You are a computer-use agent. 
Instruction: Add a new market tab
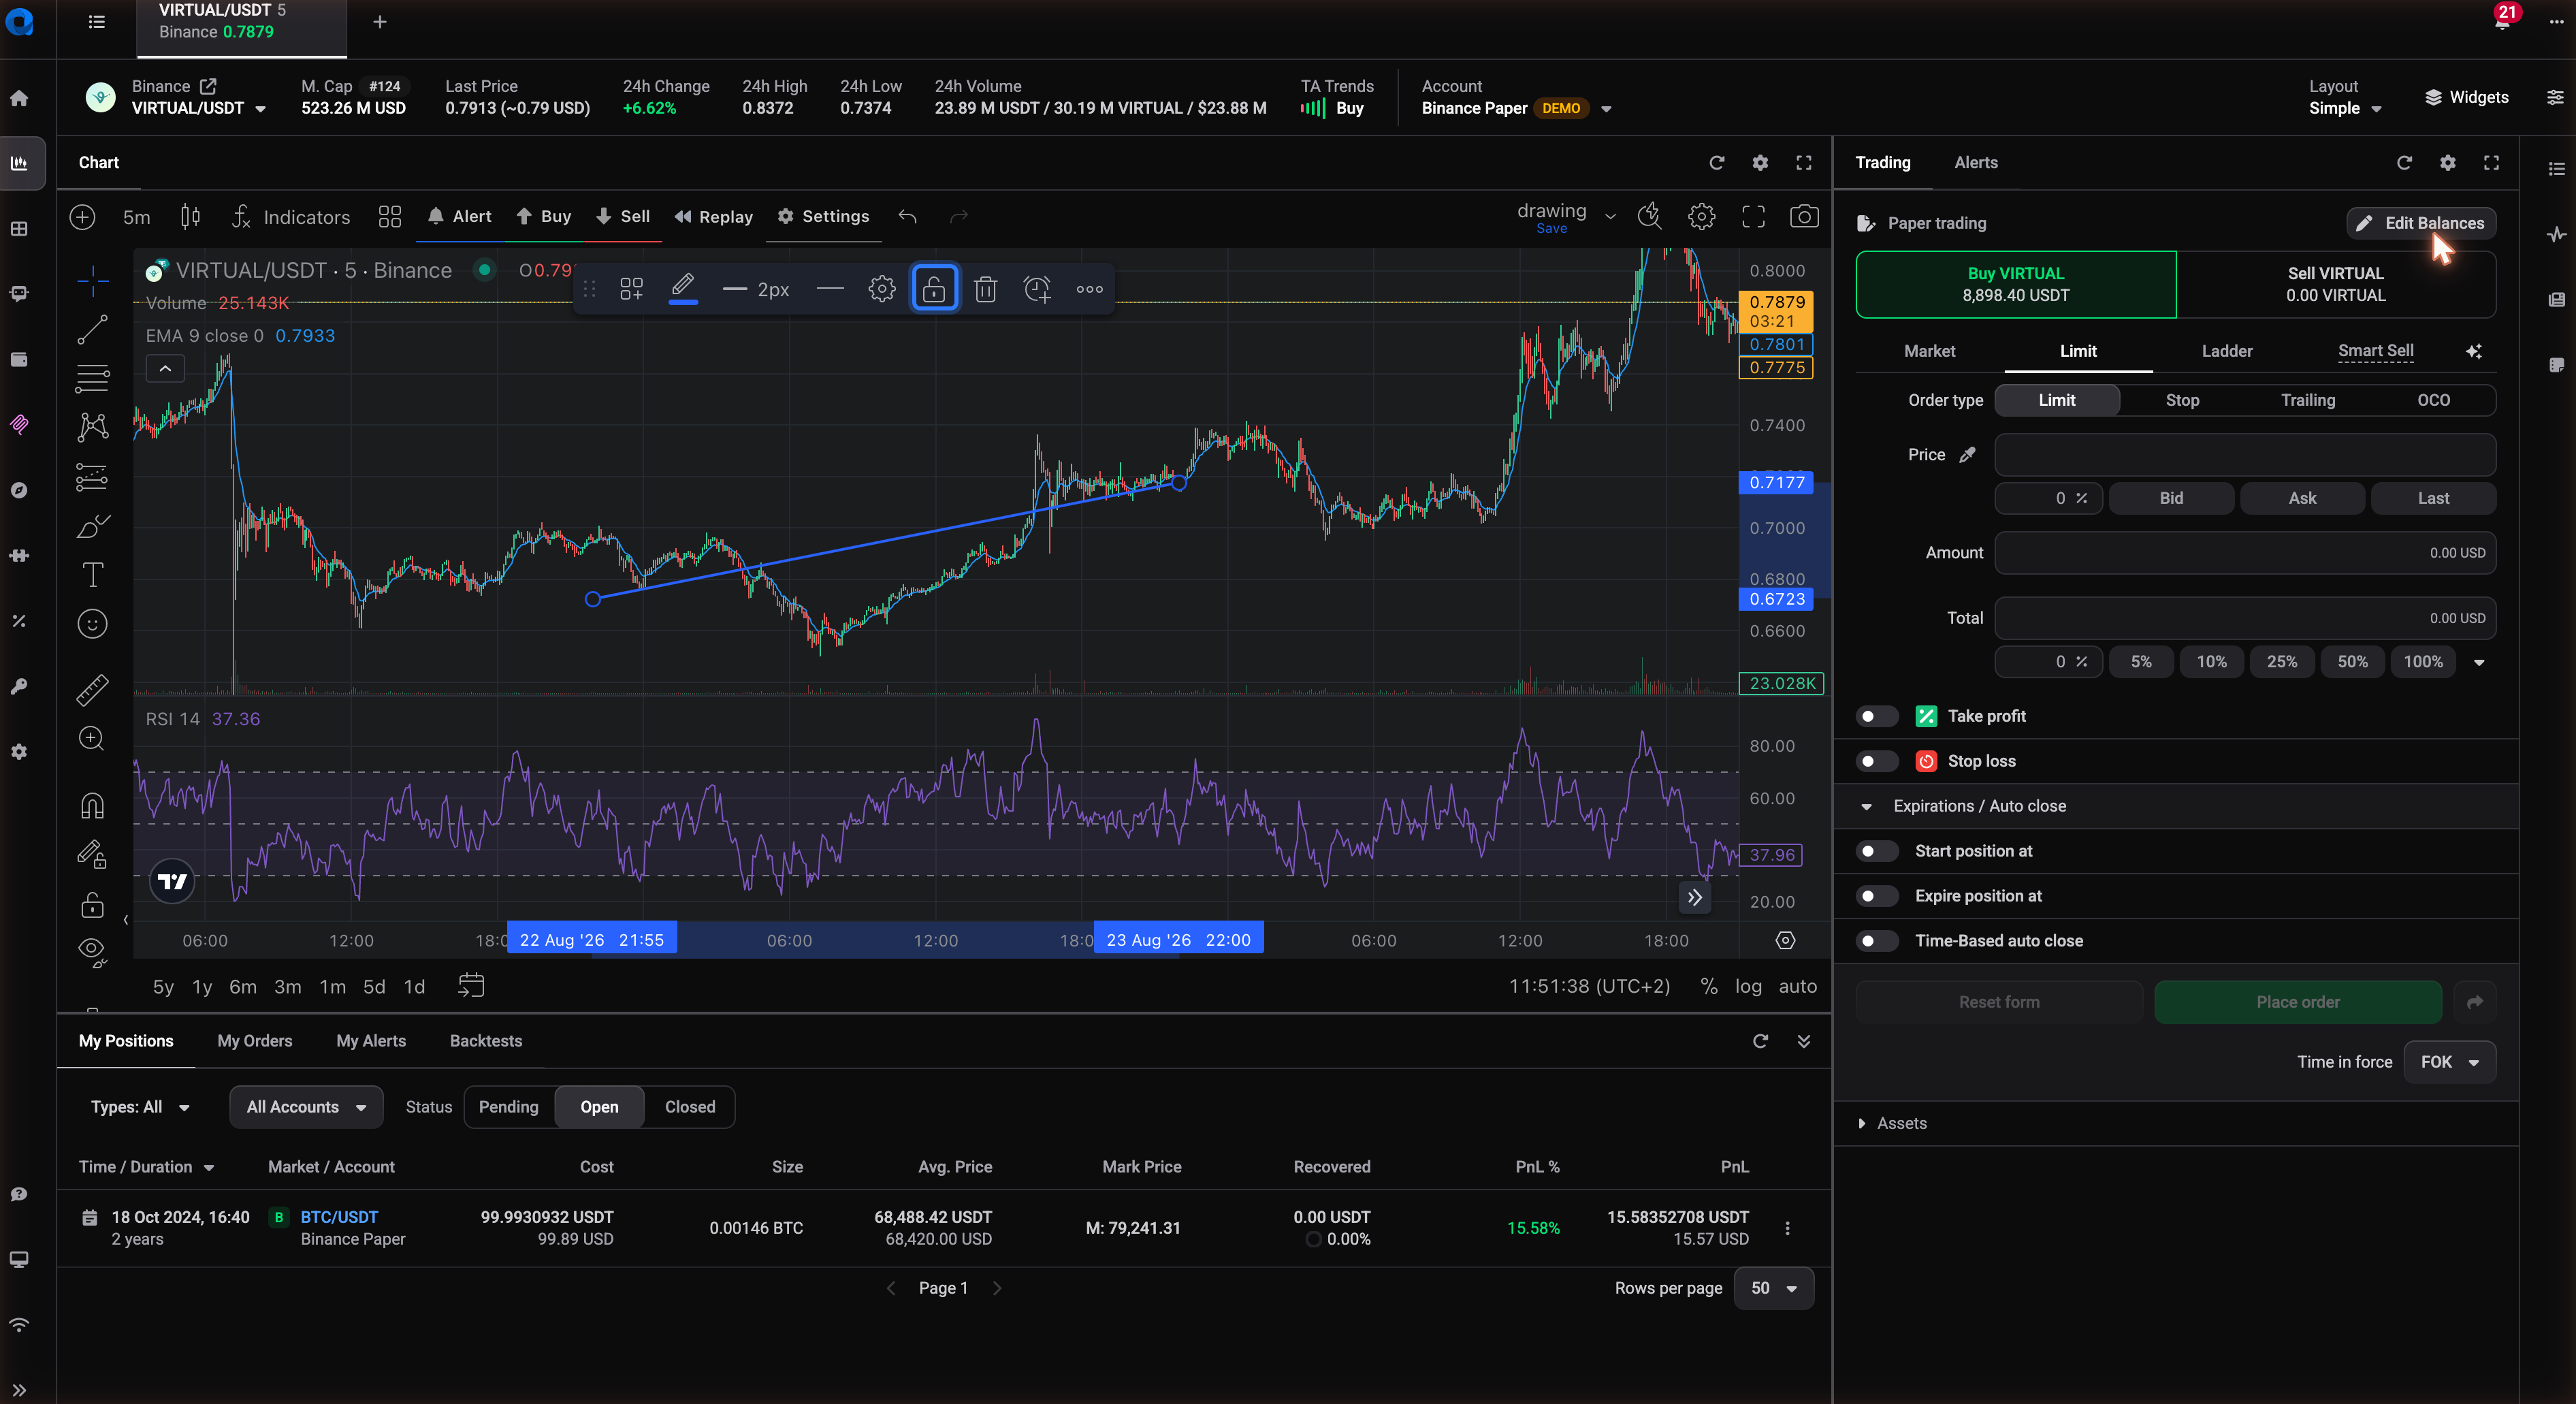(380, 22)
